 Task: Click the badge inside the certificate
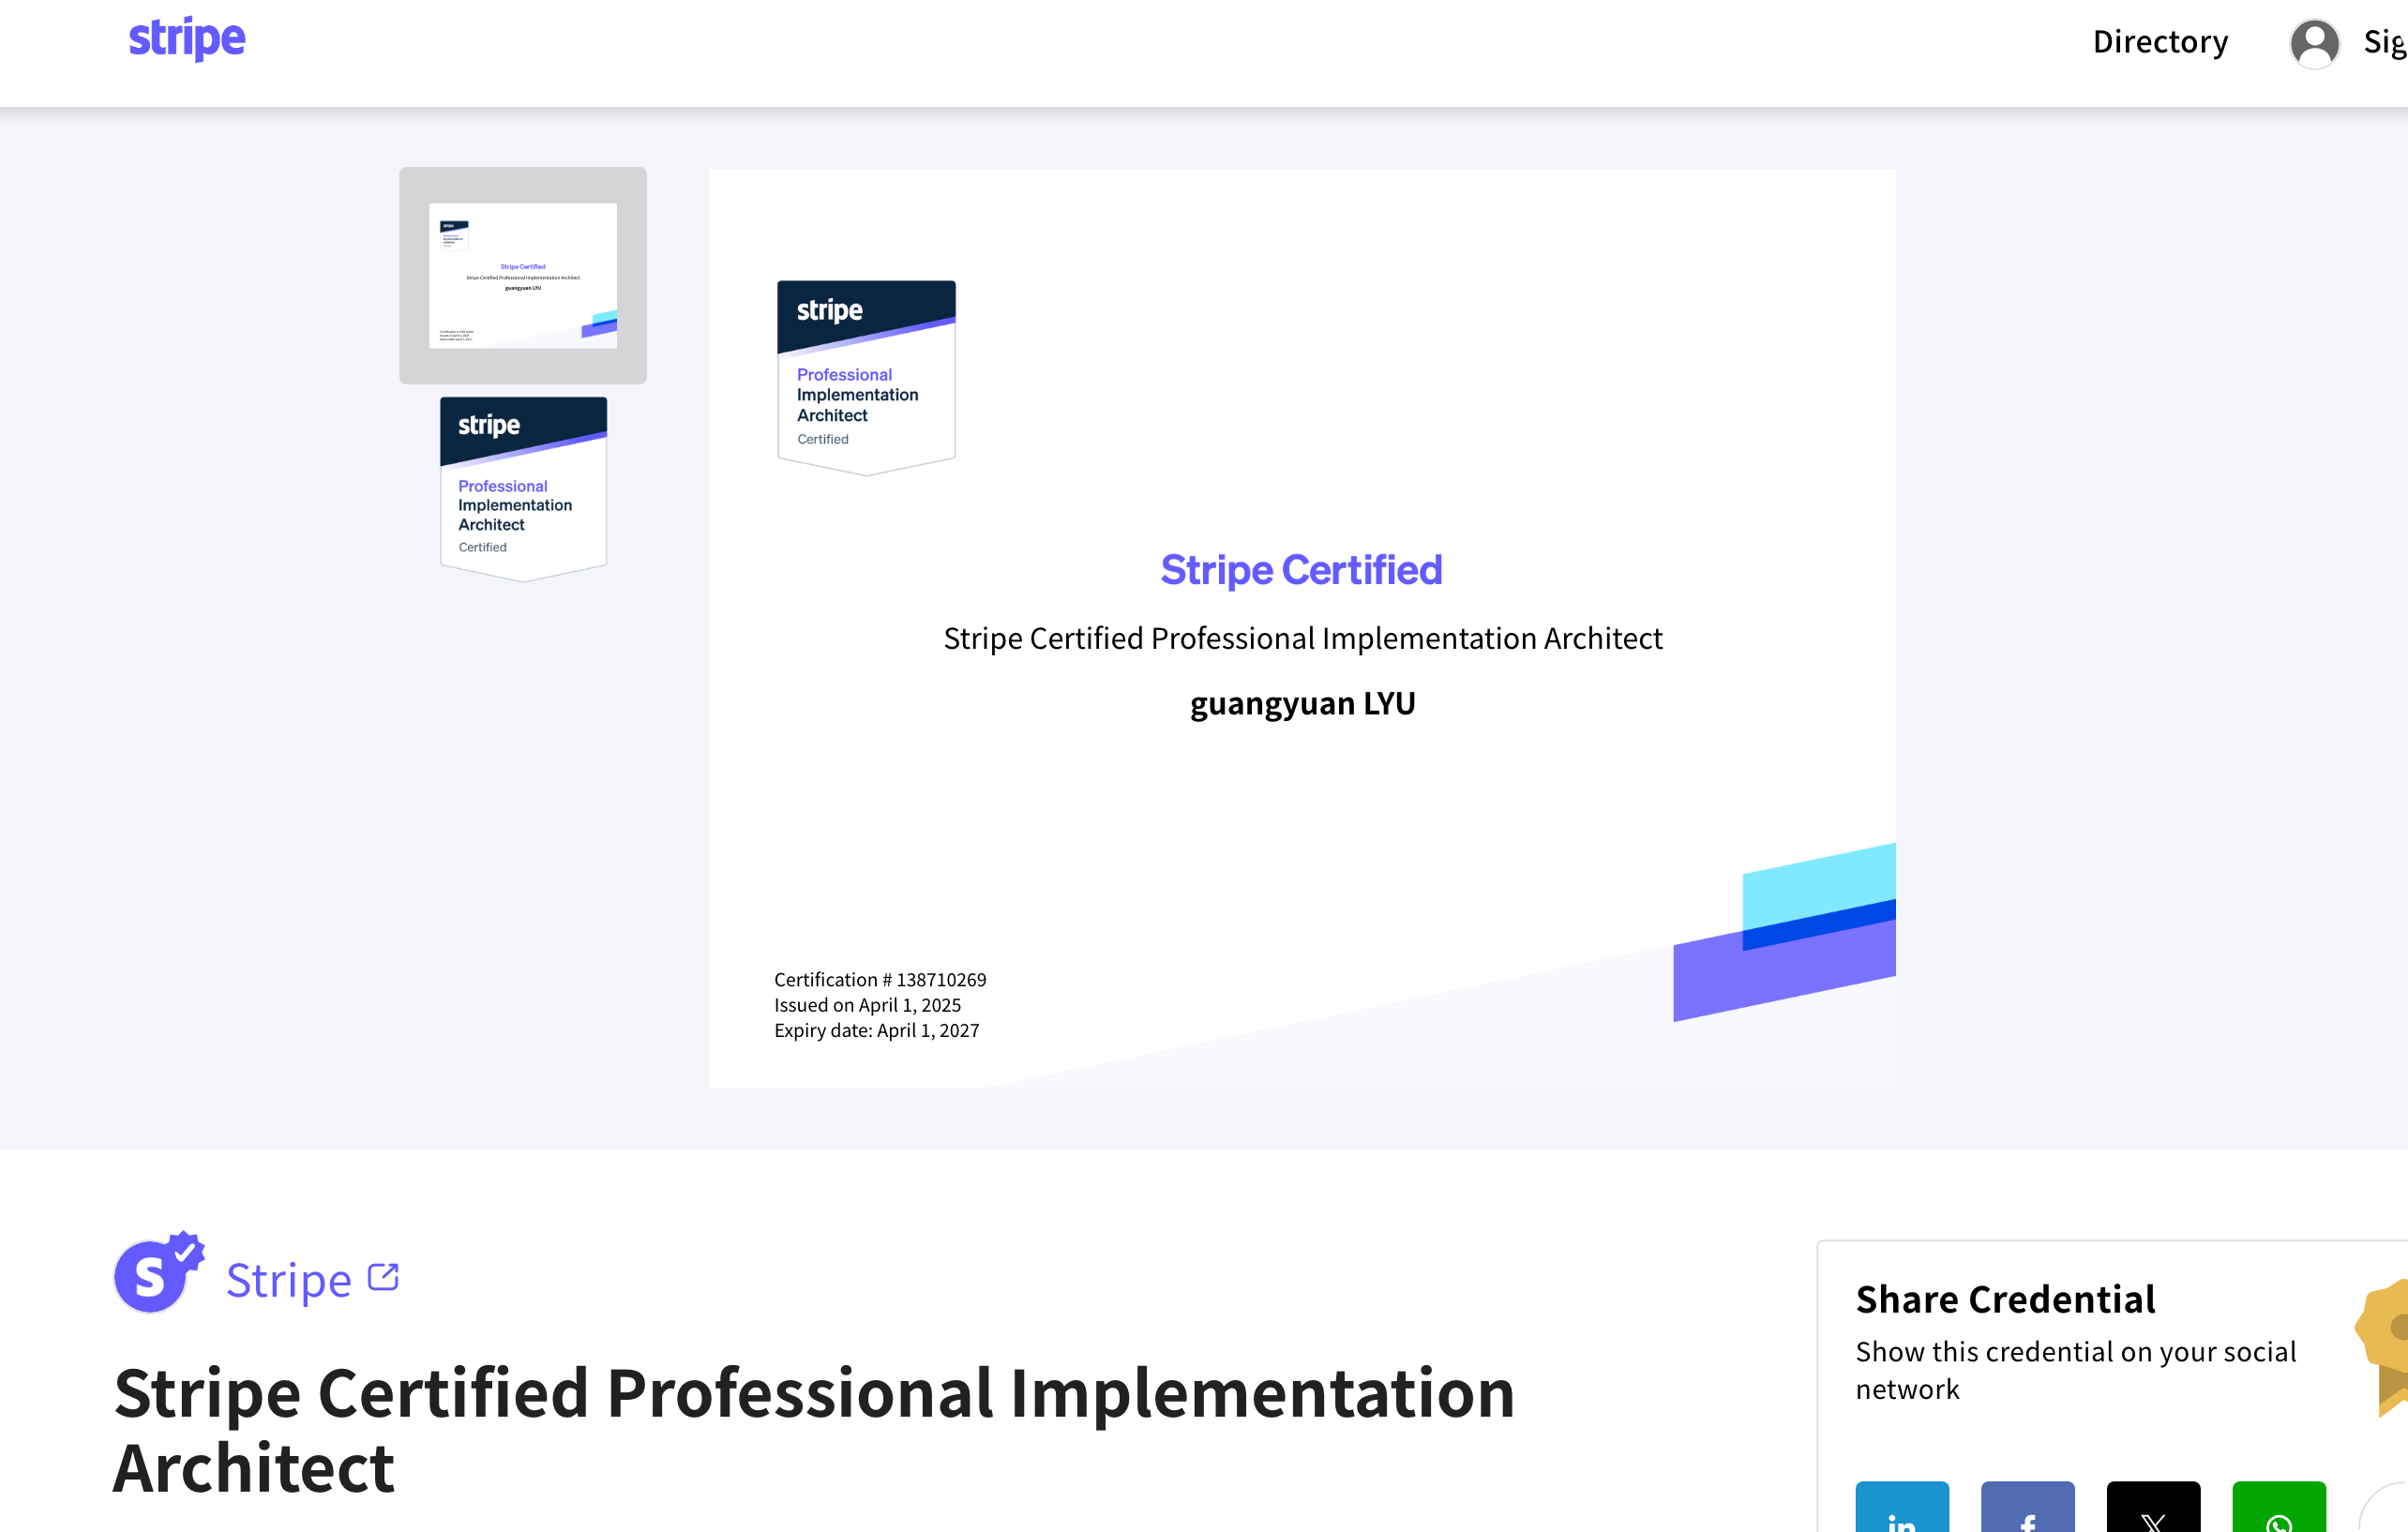(866, 377)
